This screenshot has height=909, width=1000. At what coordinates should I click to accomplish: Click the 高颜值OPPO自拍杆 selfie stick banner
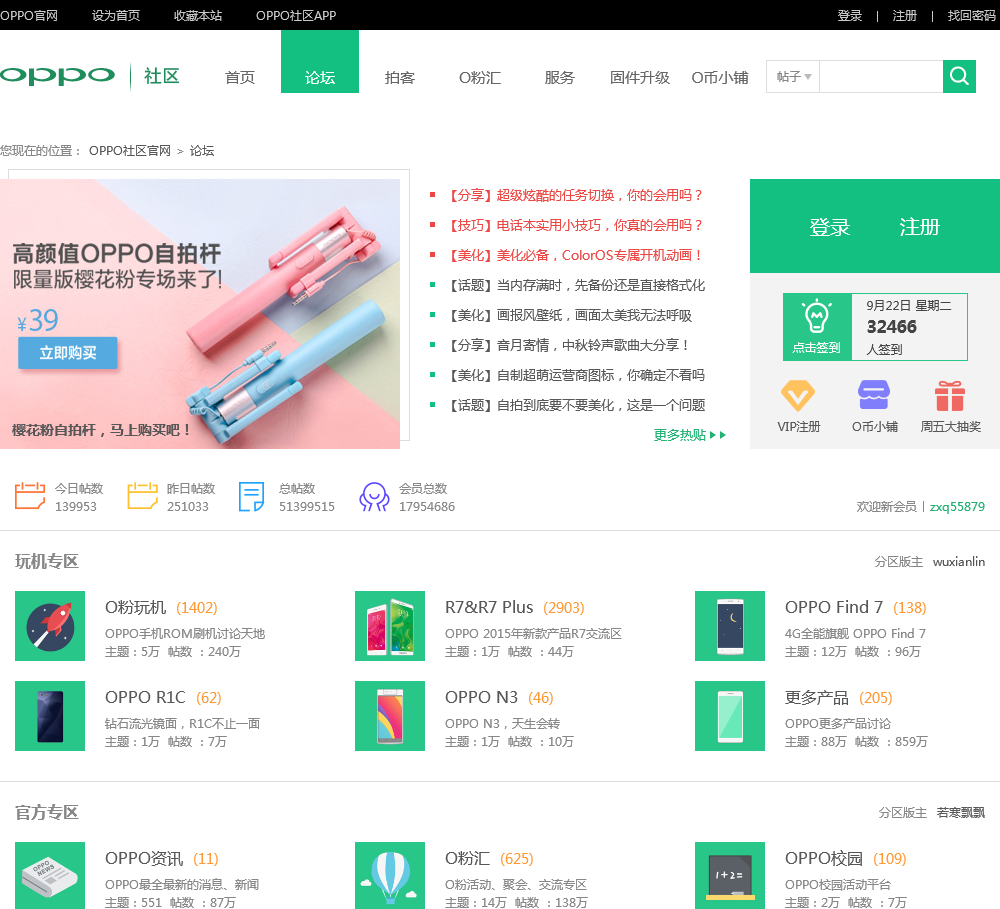[x=200, y=314]
